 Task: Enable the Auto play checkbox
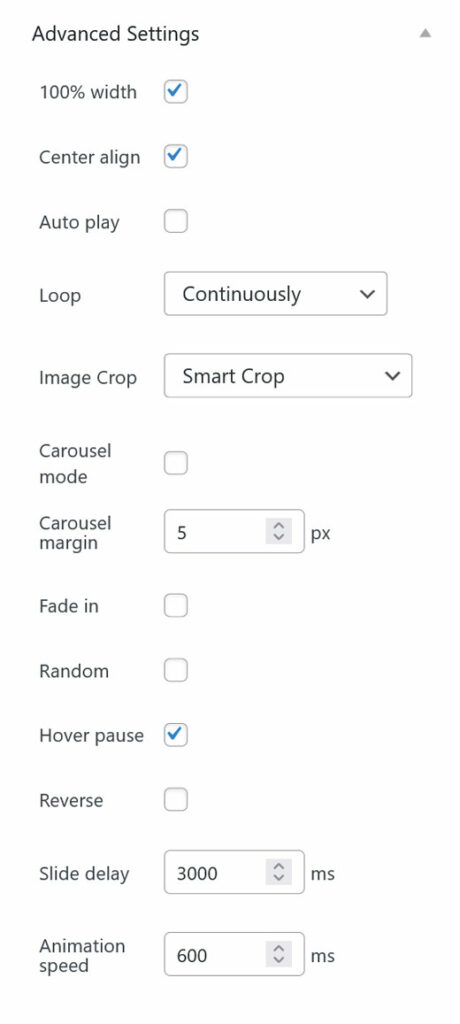tap(176, 221)
